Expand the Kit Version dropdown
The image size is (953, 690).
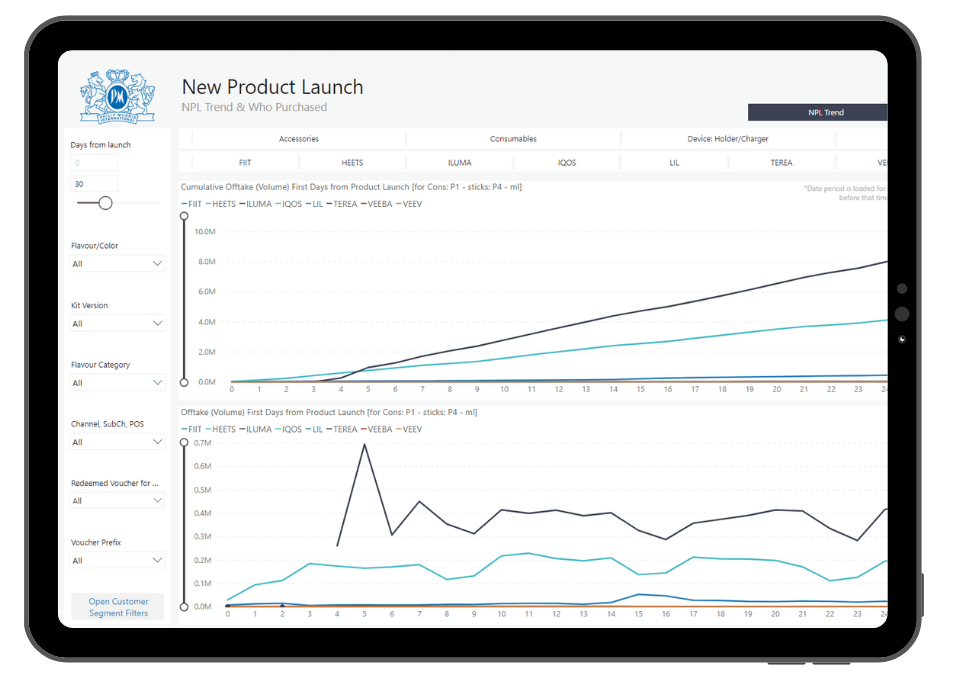pyautogui.click(x=117, y=324)
